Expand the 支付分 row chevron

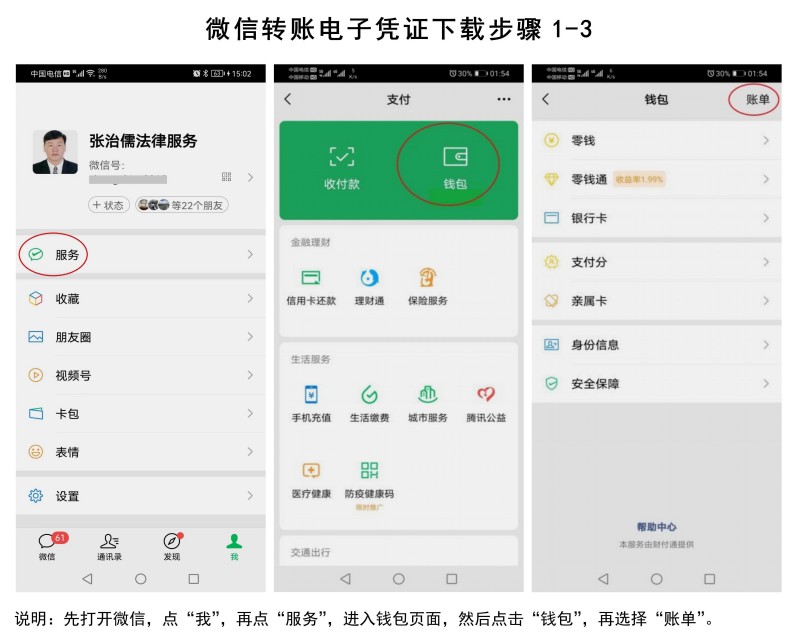click(766, 262)
